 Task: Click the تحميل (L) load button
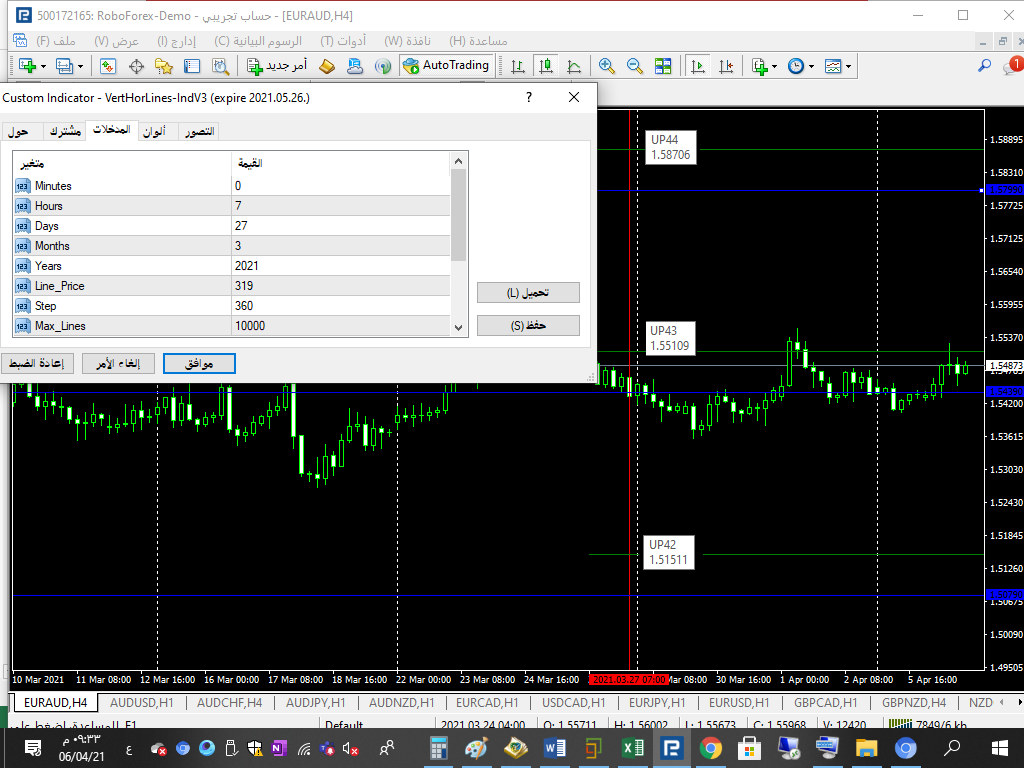pos(528,293)
